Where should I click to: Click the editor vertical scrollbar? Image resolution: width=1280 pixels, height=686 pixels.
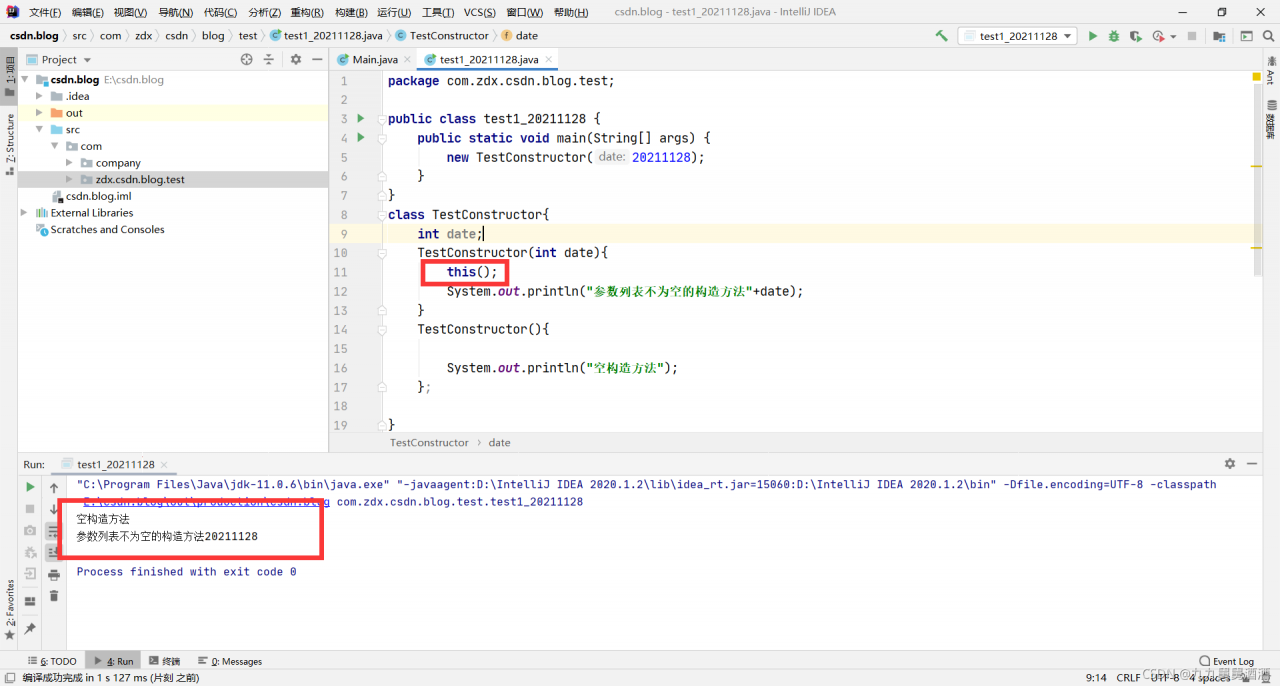[x=1256, y=178]
